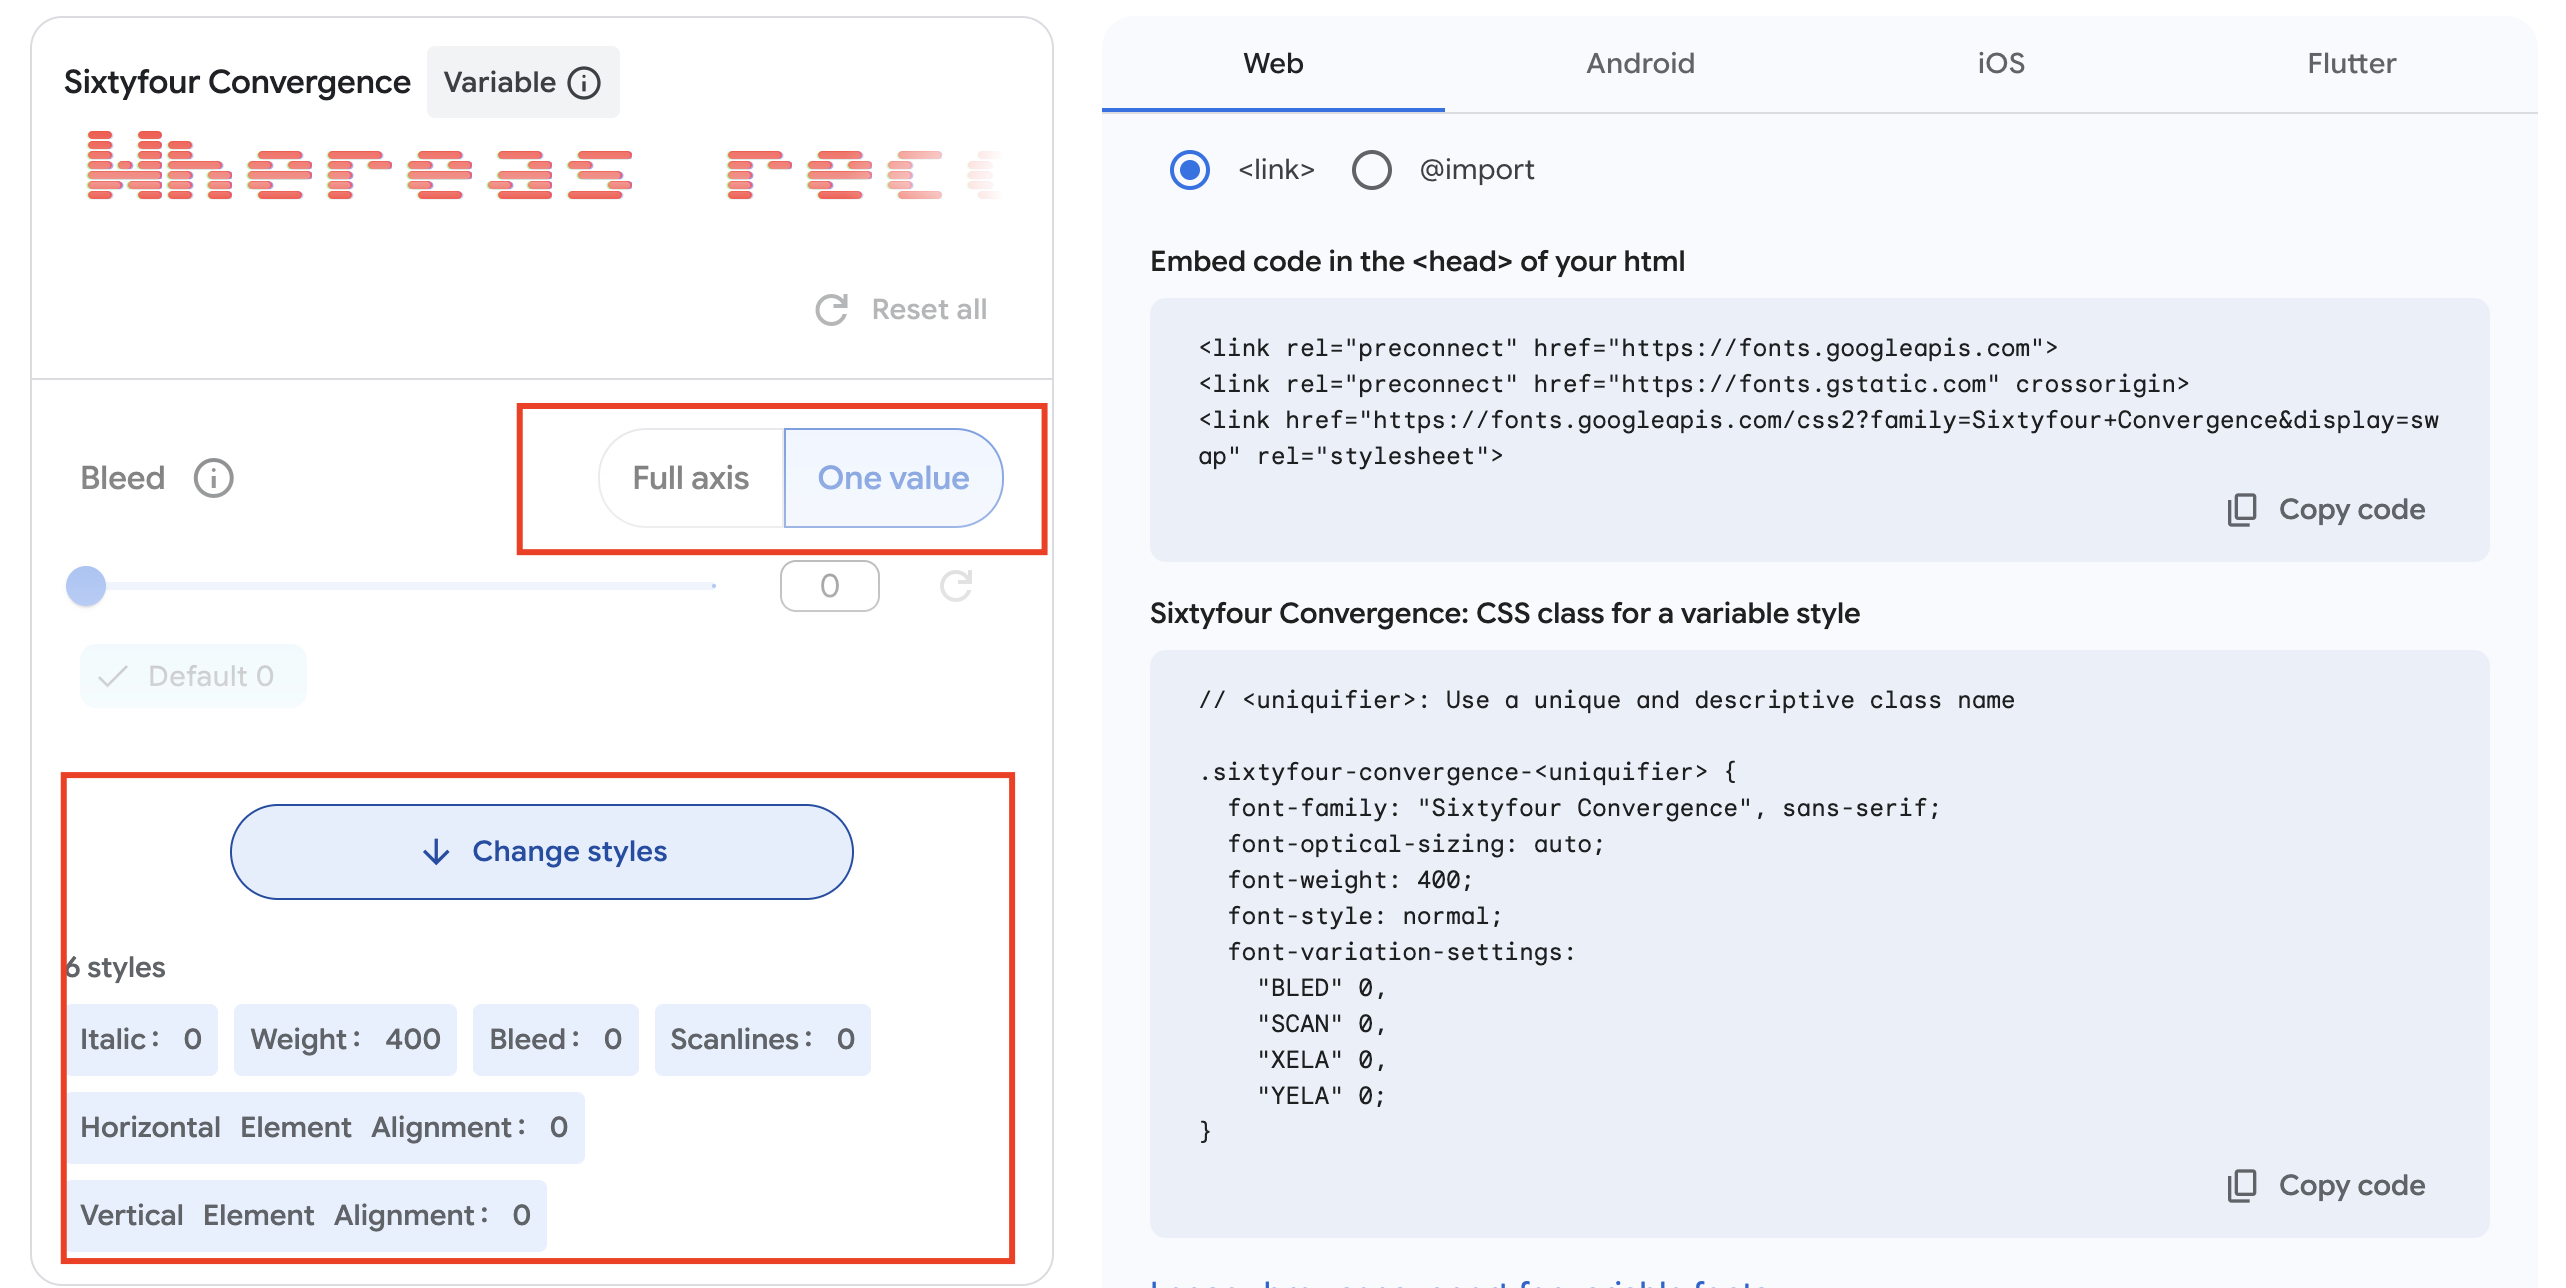This screenshot has width=2566, height=1288.
Task: Click the embed code copy icon
Action: pos(2242,510)
